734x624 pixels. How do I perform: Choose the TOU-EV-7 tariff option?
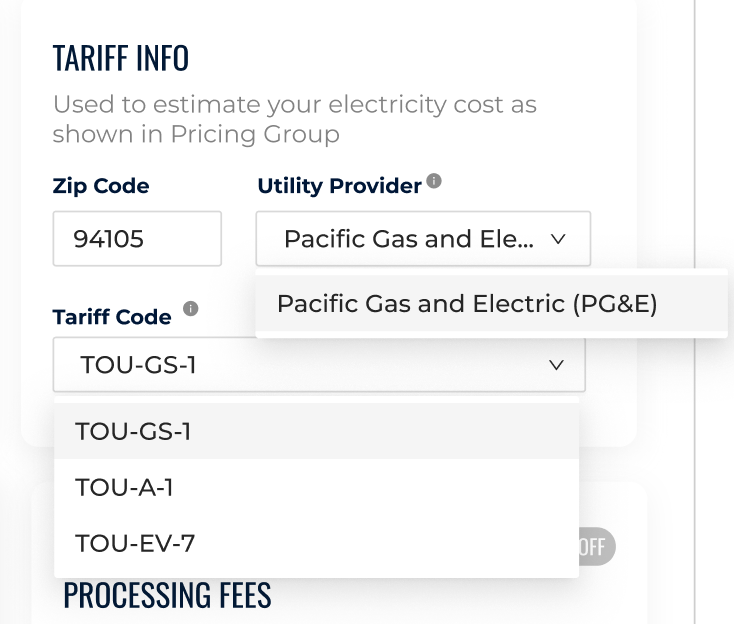[316, 543]
